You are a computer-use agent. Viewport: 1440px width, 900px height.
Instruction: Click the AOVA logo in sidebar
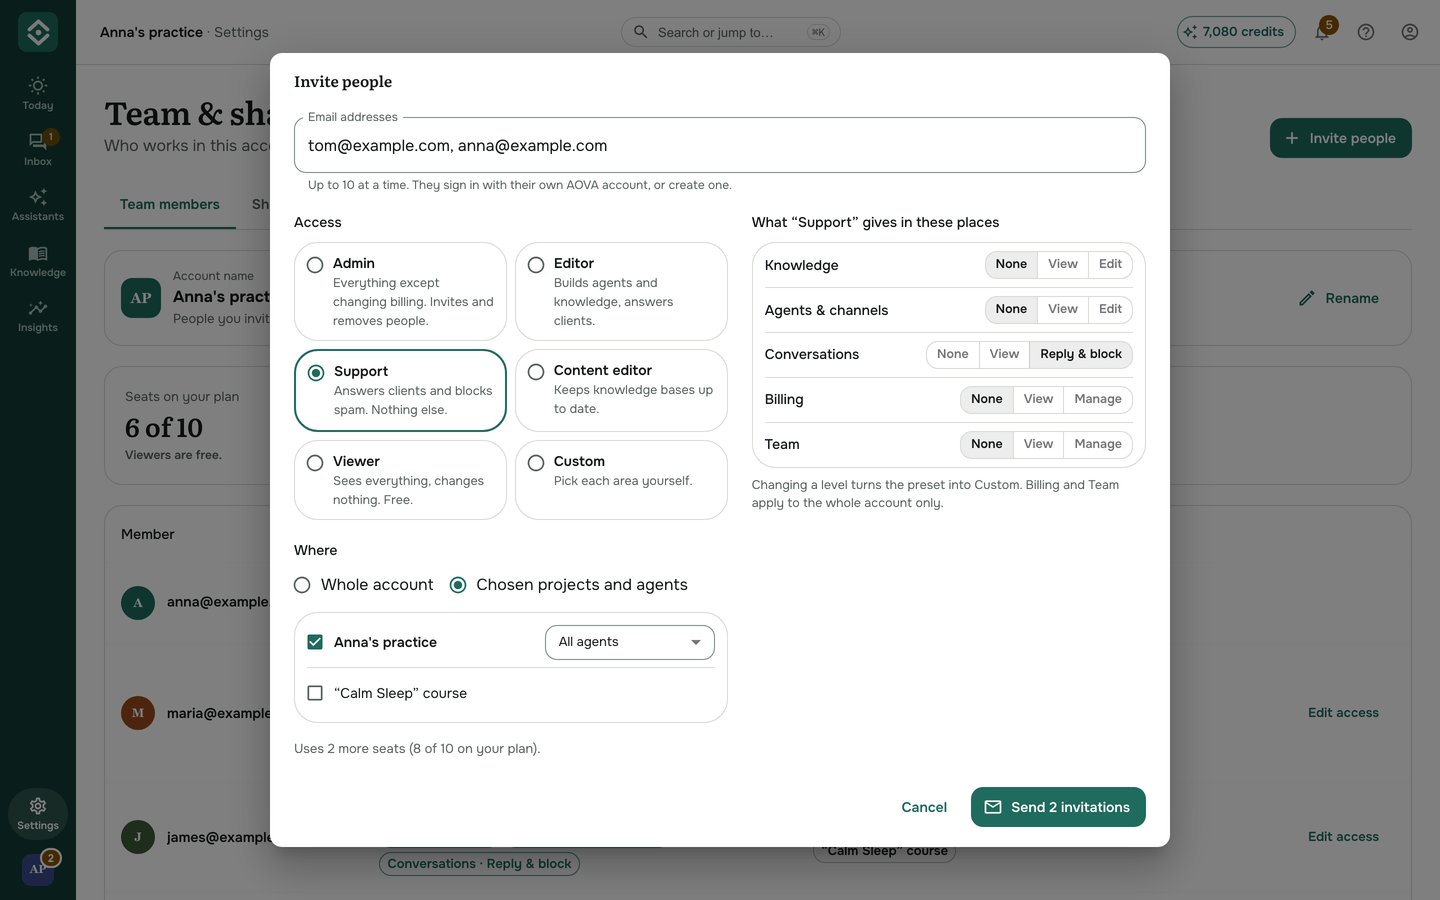[x=38, y=32]
